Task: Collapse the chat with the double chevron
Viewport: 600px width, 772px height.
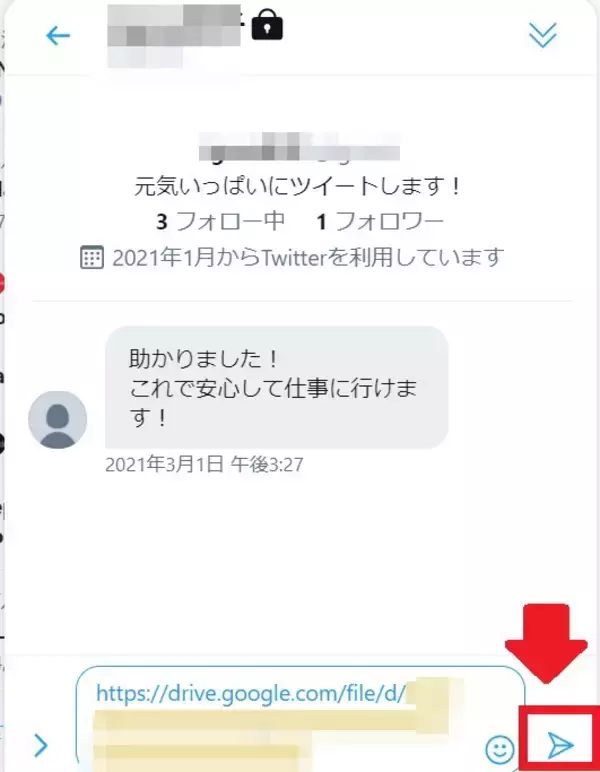Action: coord(542,35)
